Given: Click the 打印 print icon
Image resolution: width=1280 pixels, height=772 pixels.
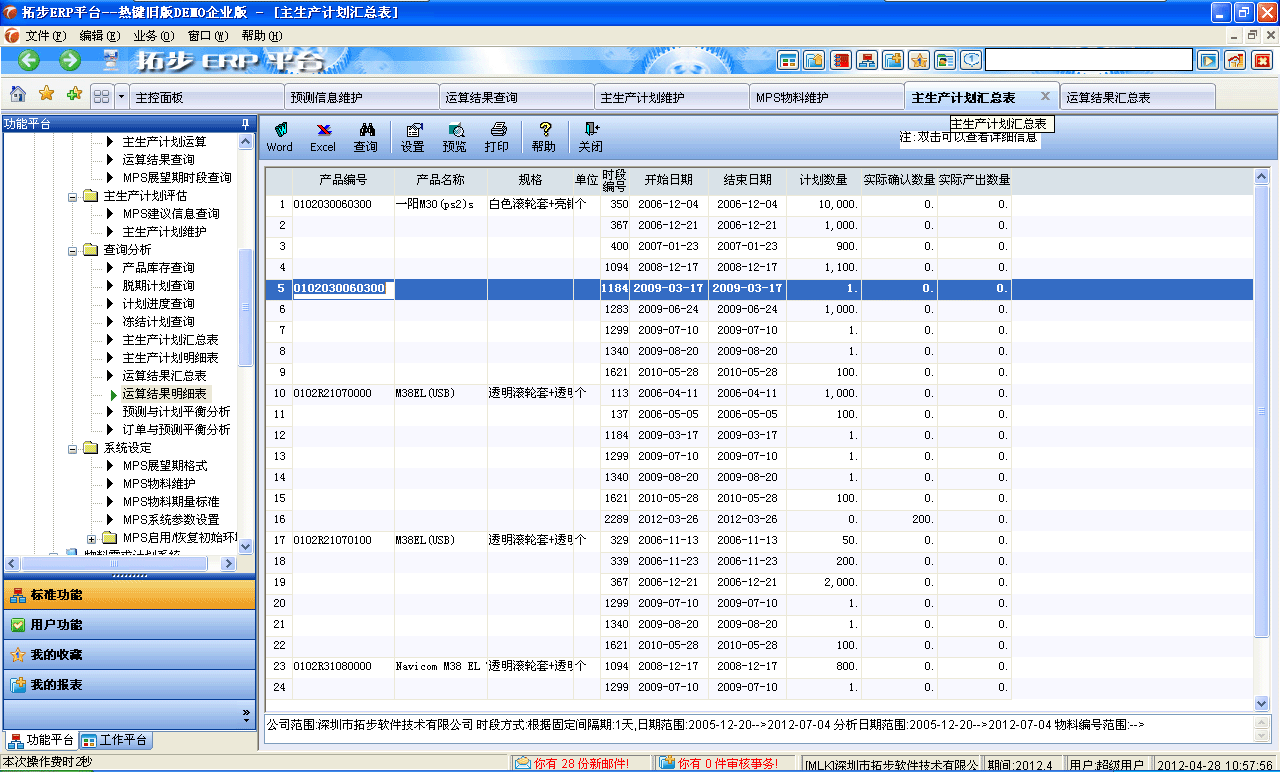Looking at the screenshot, I should [497, 137].
